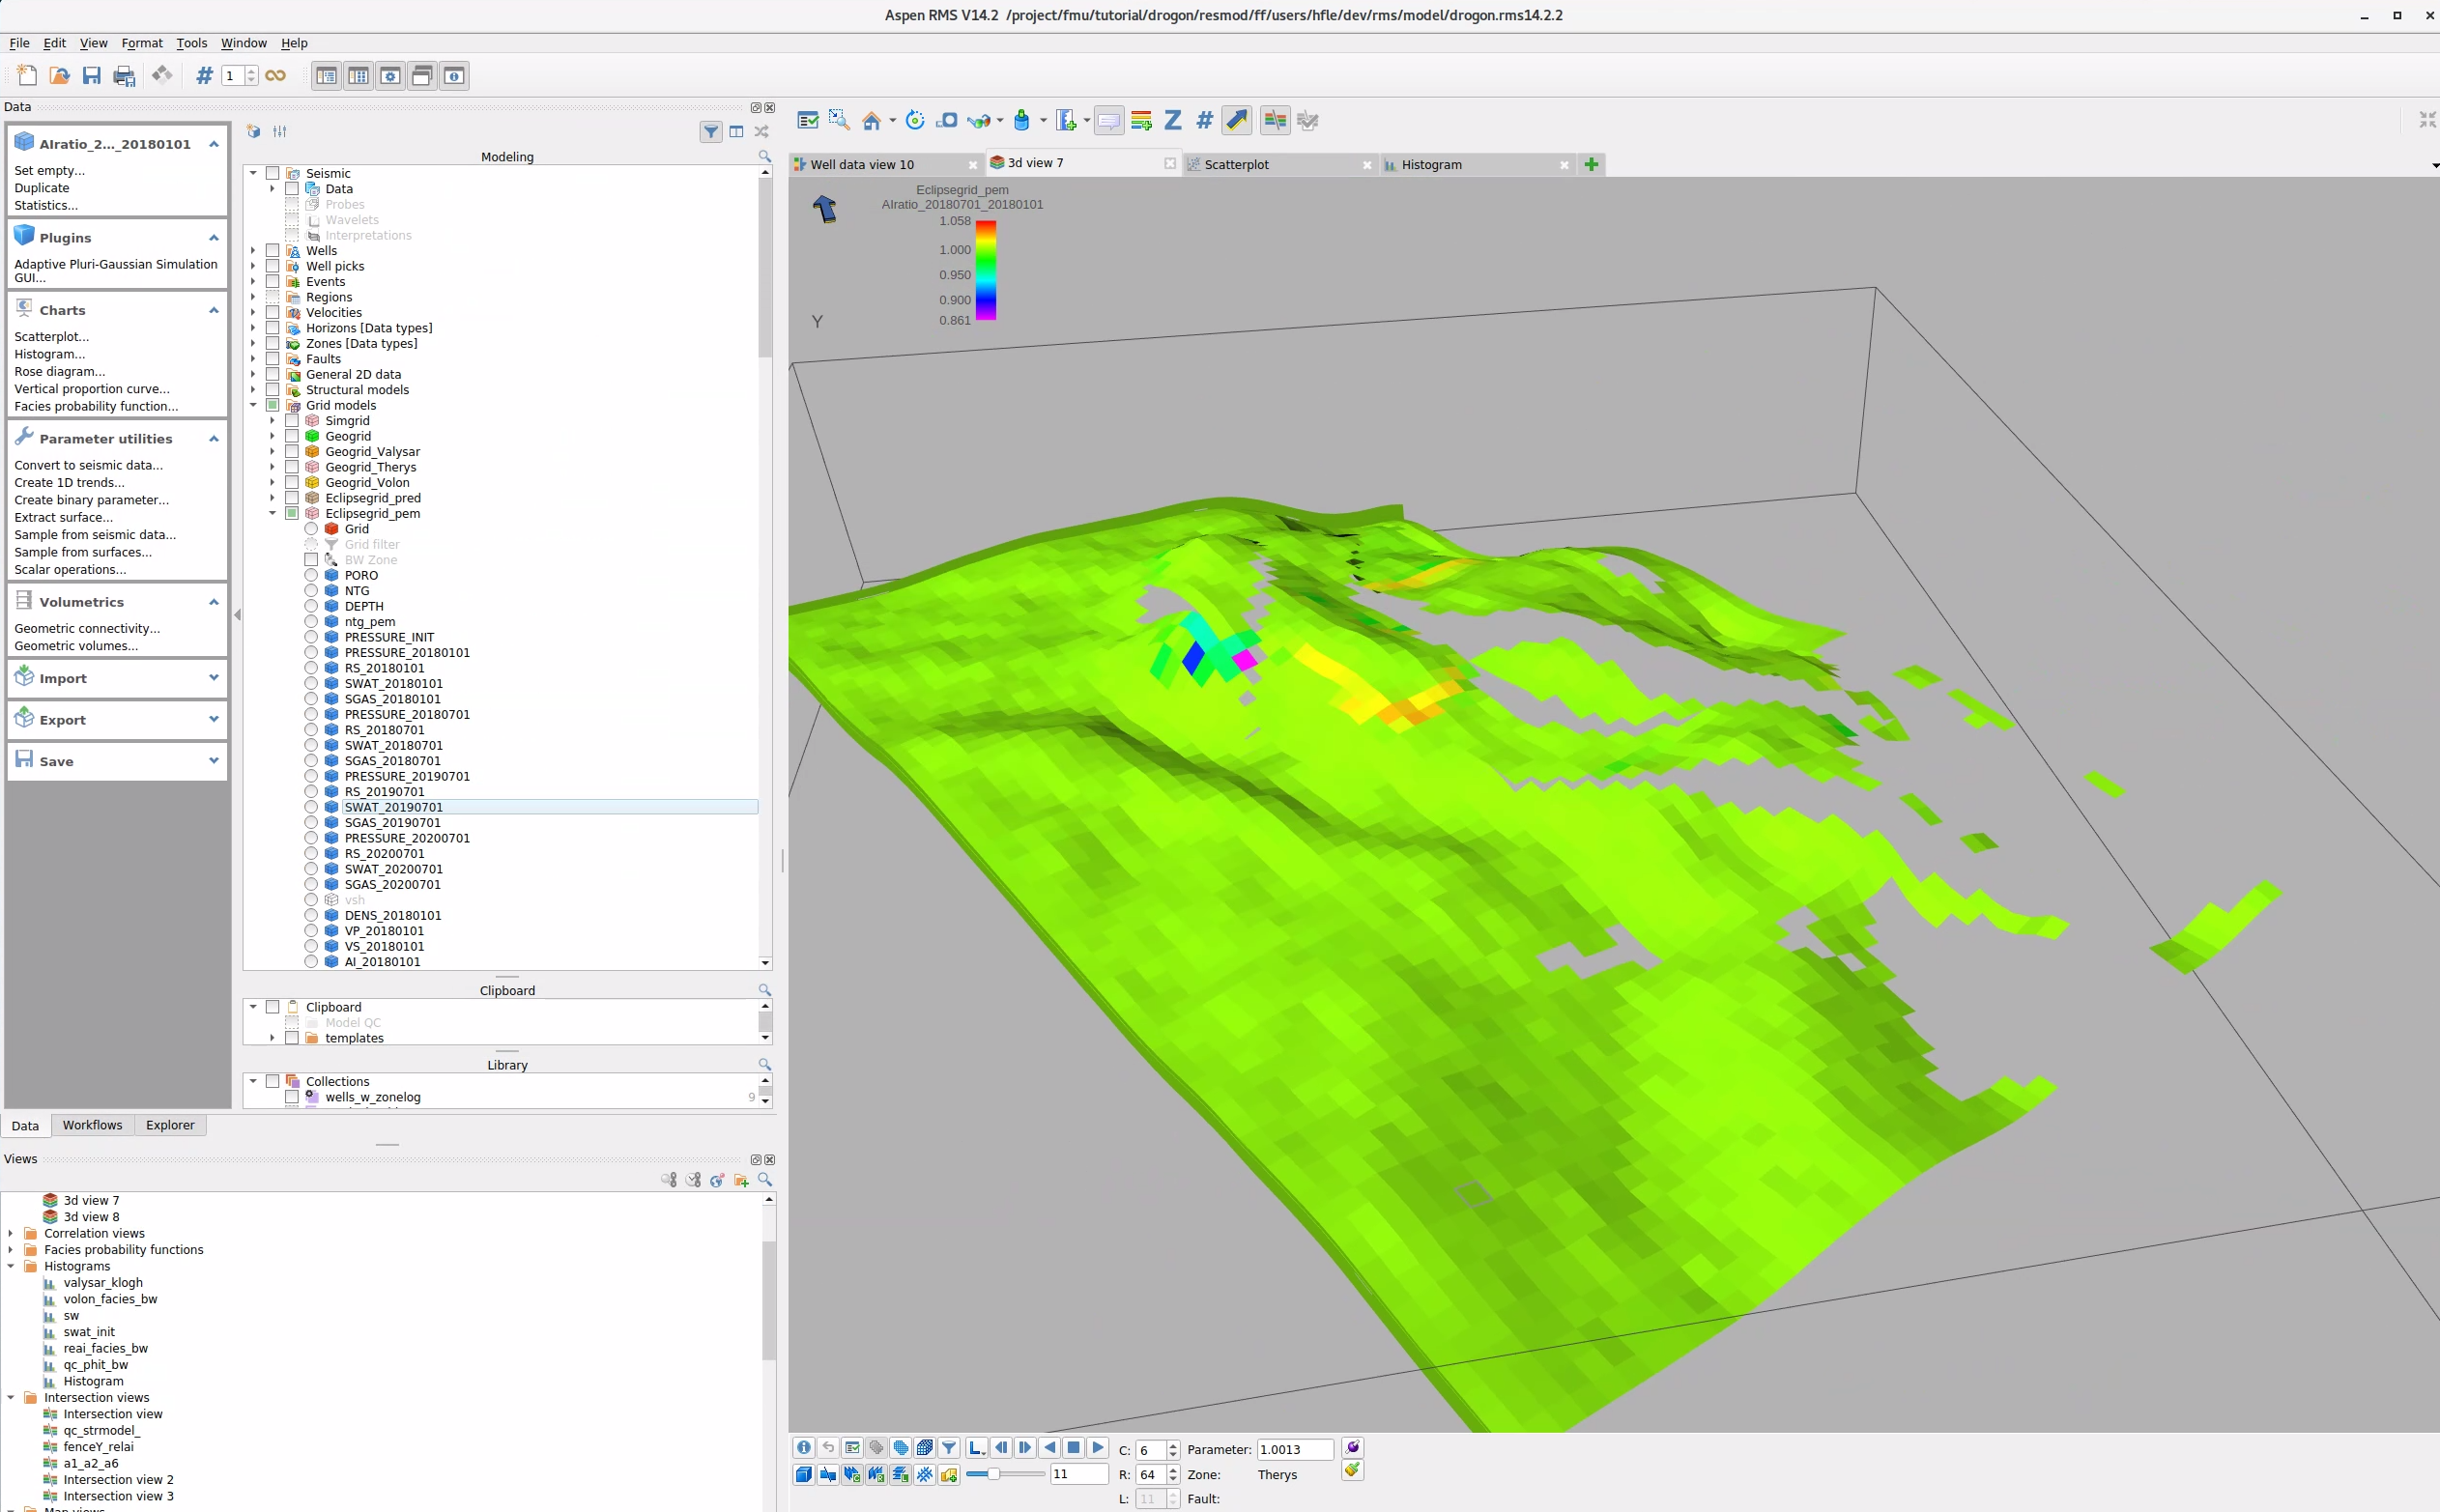
Task: Click the open project folder icon
Action: [59, 75]
